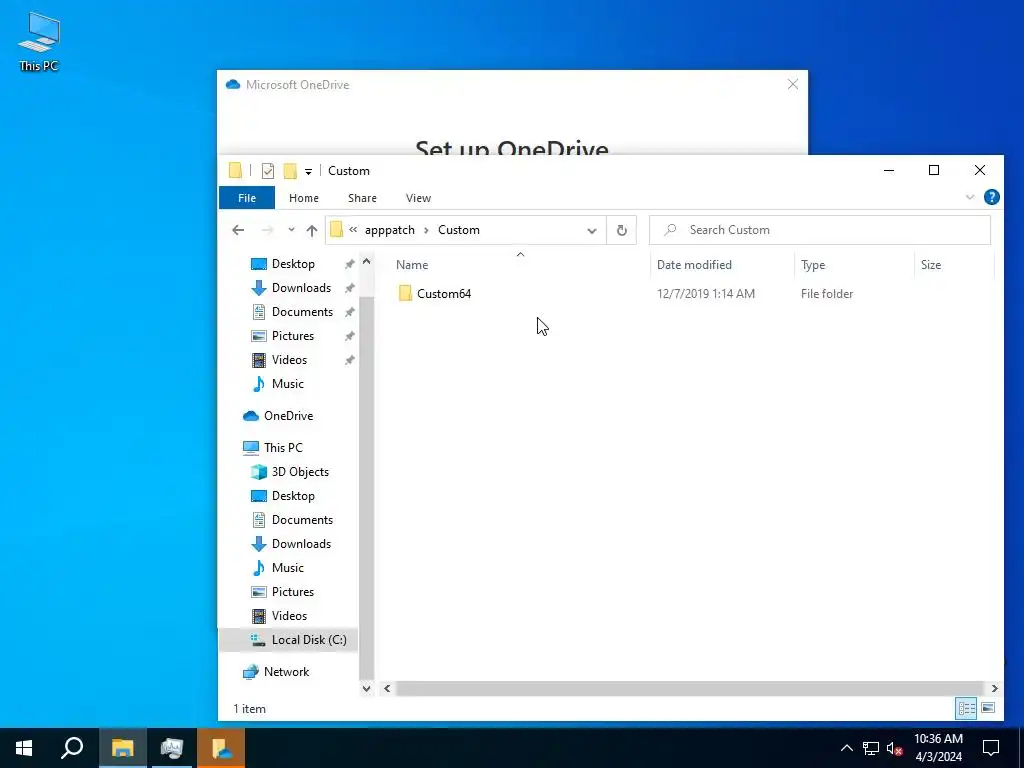Screen dimensions: 1024x768
Task: Open This PC desktop icon
Action: coord(39,41)
